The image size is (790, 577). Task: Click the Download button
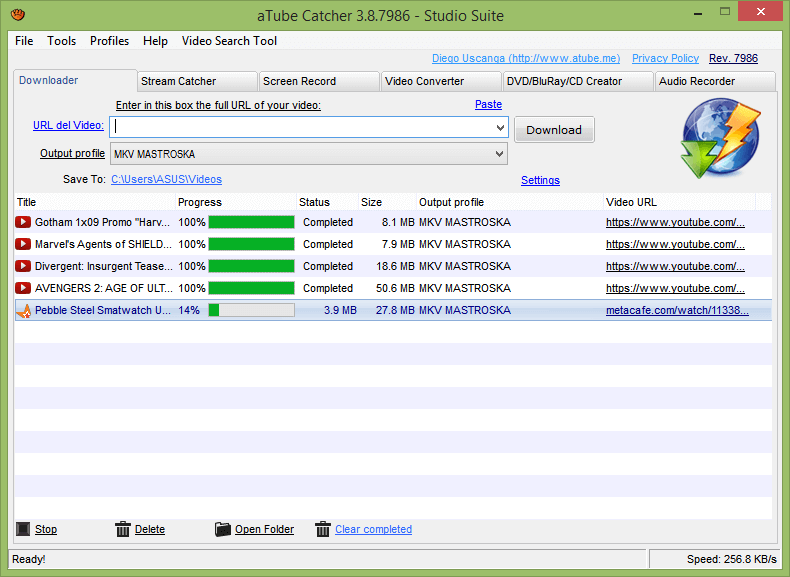554,130
